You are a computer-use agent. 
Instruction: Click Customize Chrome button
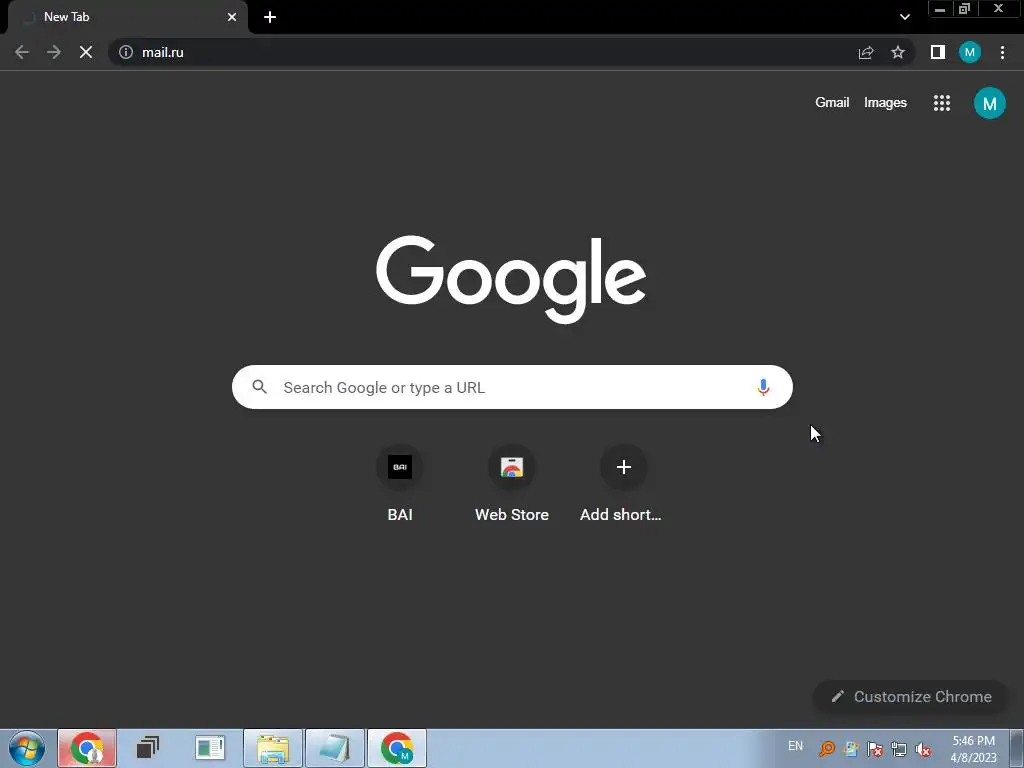point(911,697)
